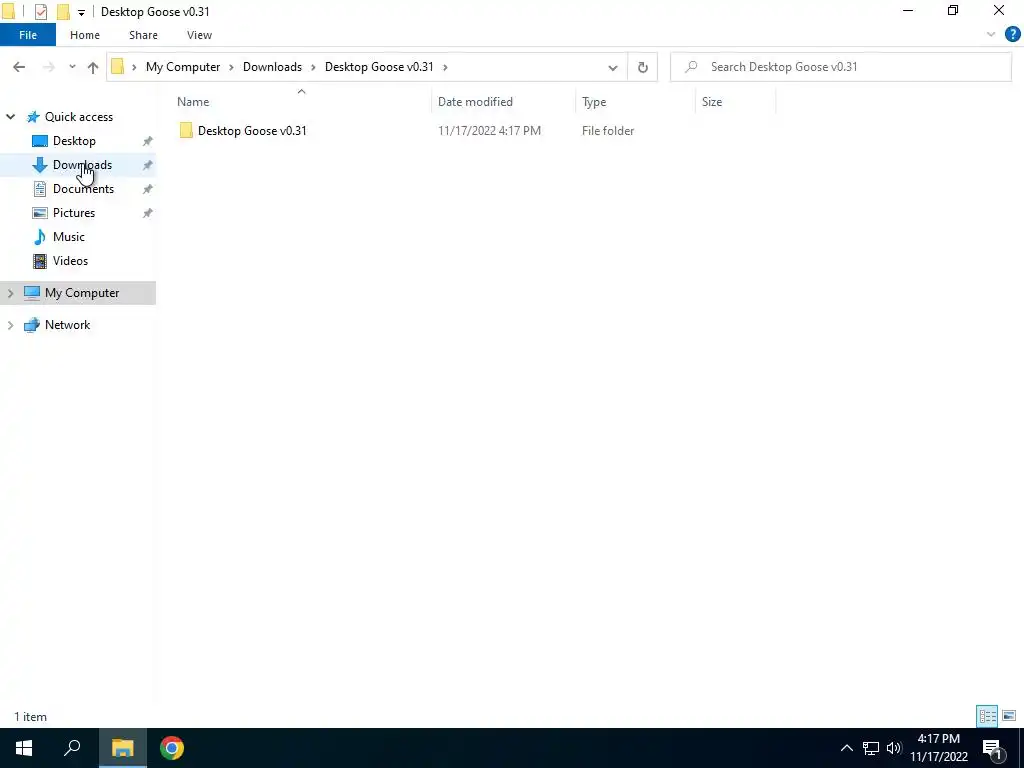Viewport: 1024px width, 768px height.
Task: Click Desktop Goose v0.31 breadcrumb segment
Action: 379,67
